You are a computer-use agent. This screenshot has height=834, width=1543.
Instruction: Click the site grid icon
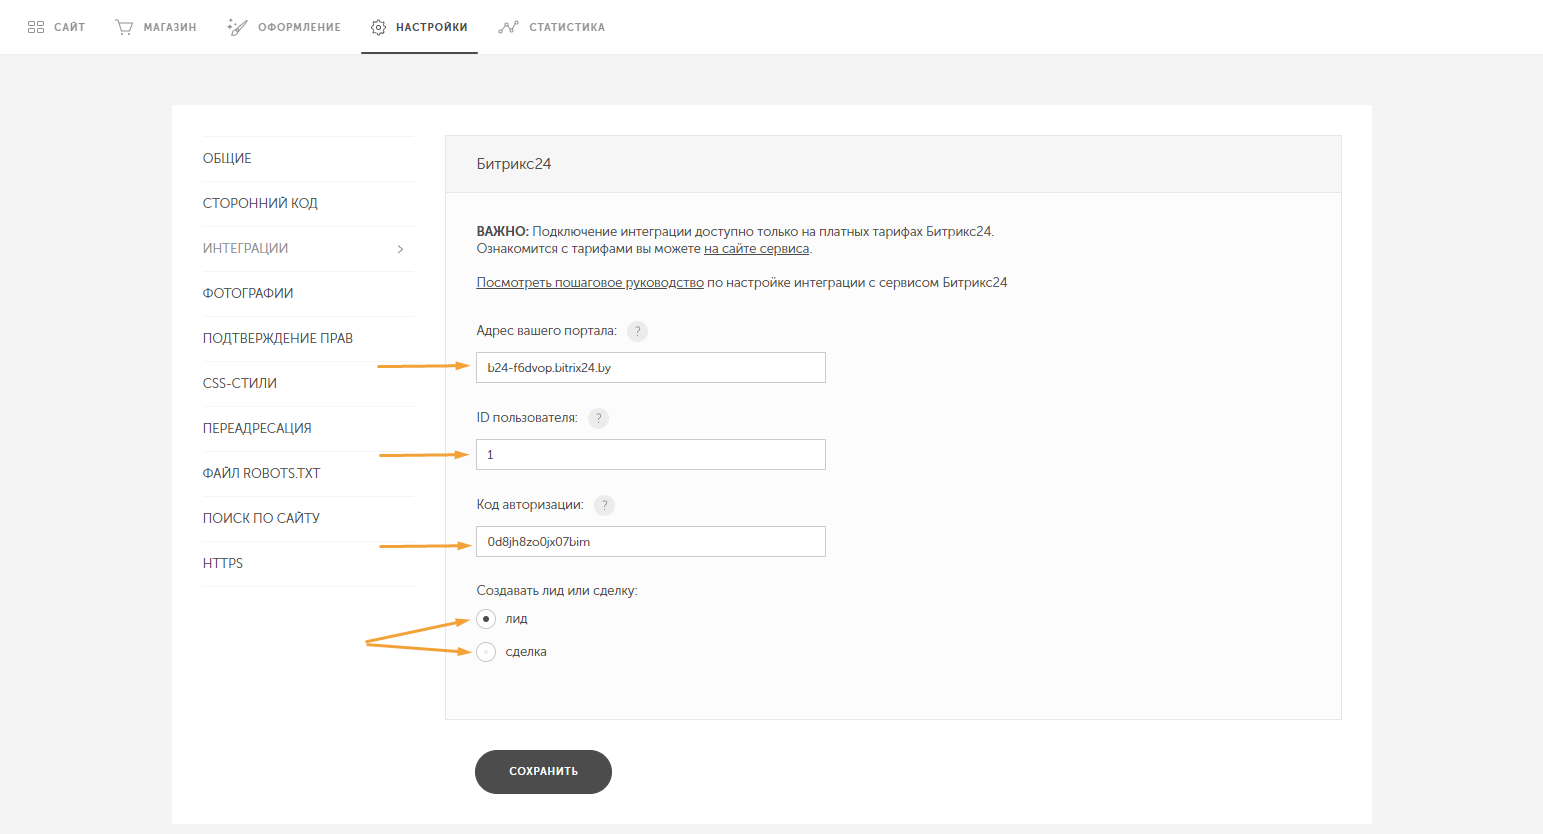(36, 27)
